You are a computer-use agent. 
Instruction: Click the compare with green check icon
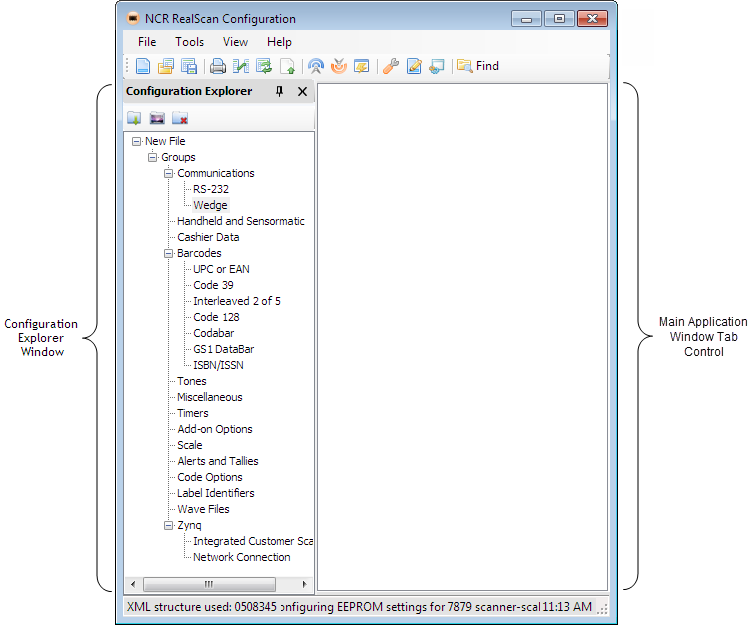[x=241, y=66]
